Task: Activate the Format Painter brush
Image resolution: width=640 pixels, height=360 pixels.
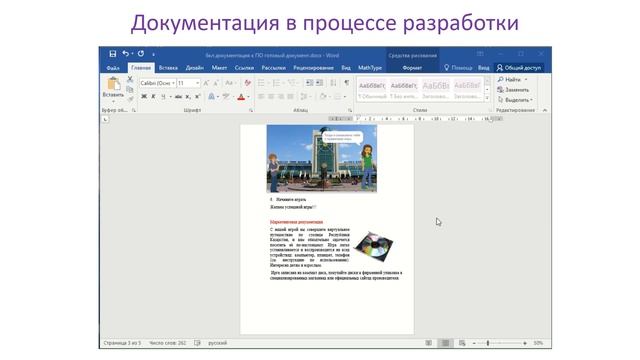Action: (130, 99)
